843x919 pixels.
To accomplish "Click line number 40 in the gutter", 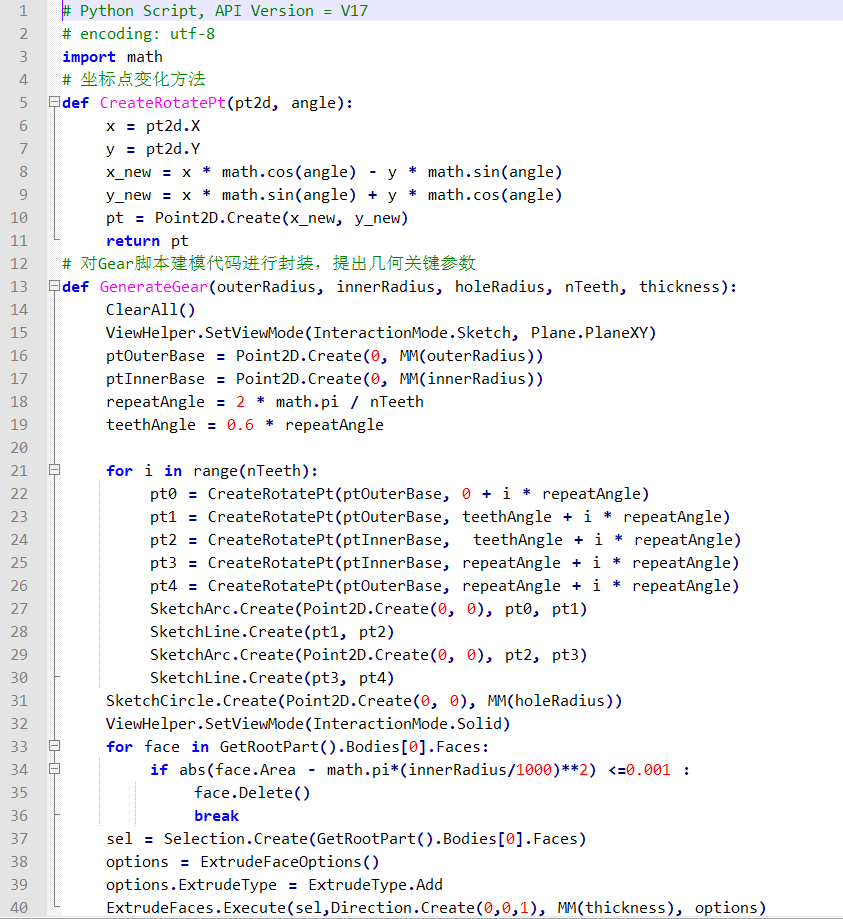I will tap(19, 908).
